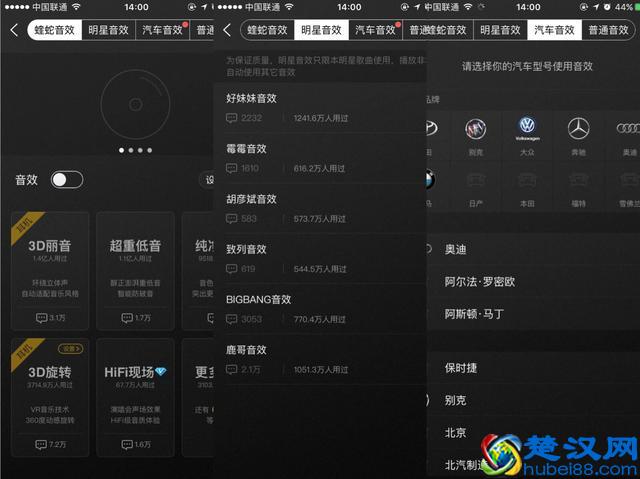Select the 3D旋转 effect card
The height and width of the screenshot is (479, 640).
pos(50,397)
